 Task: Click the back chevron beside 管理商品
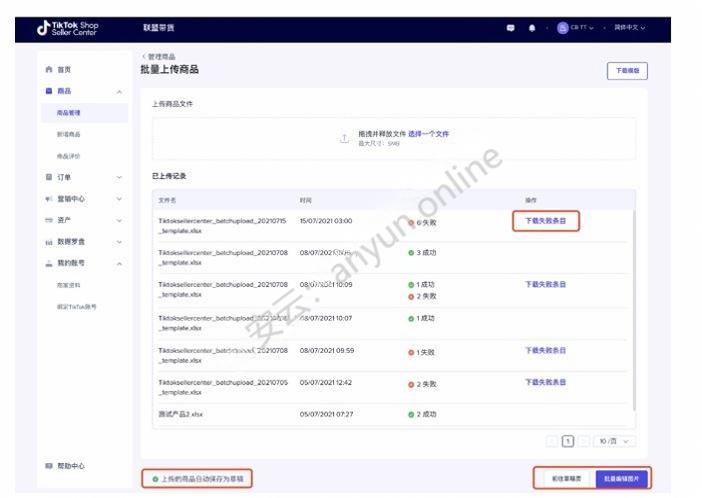point(144,56)
